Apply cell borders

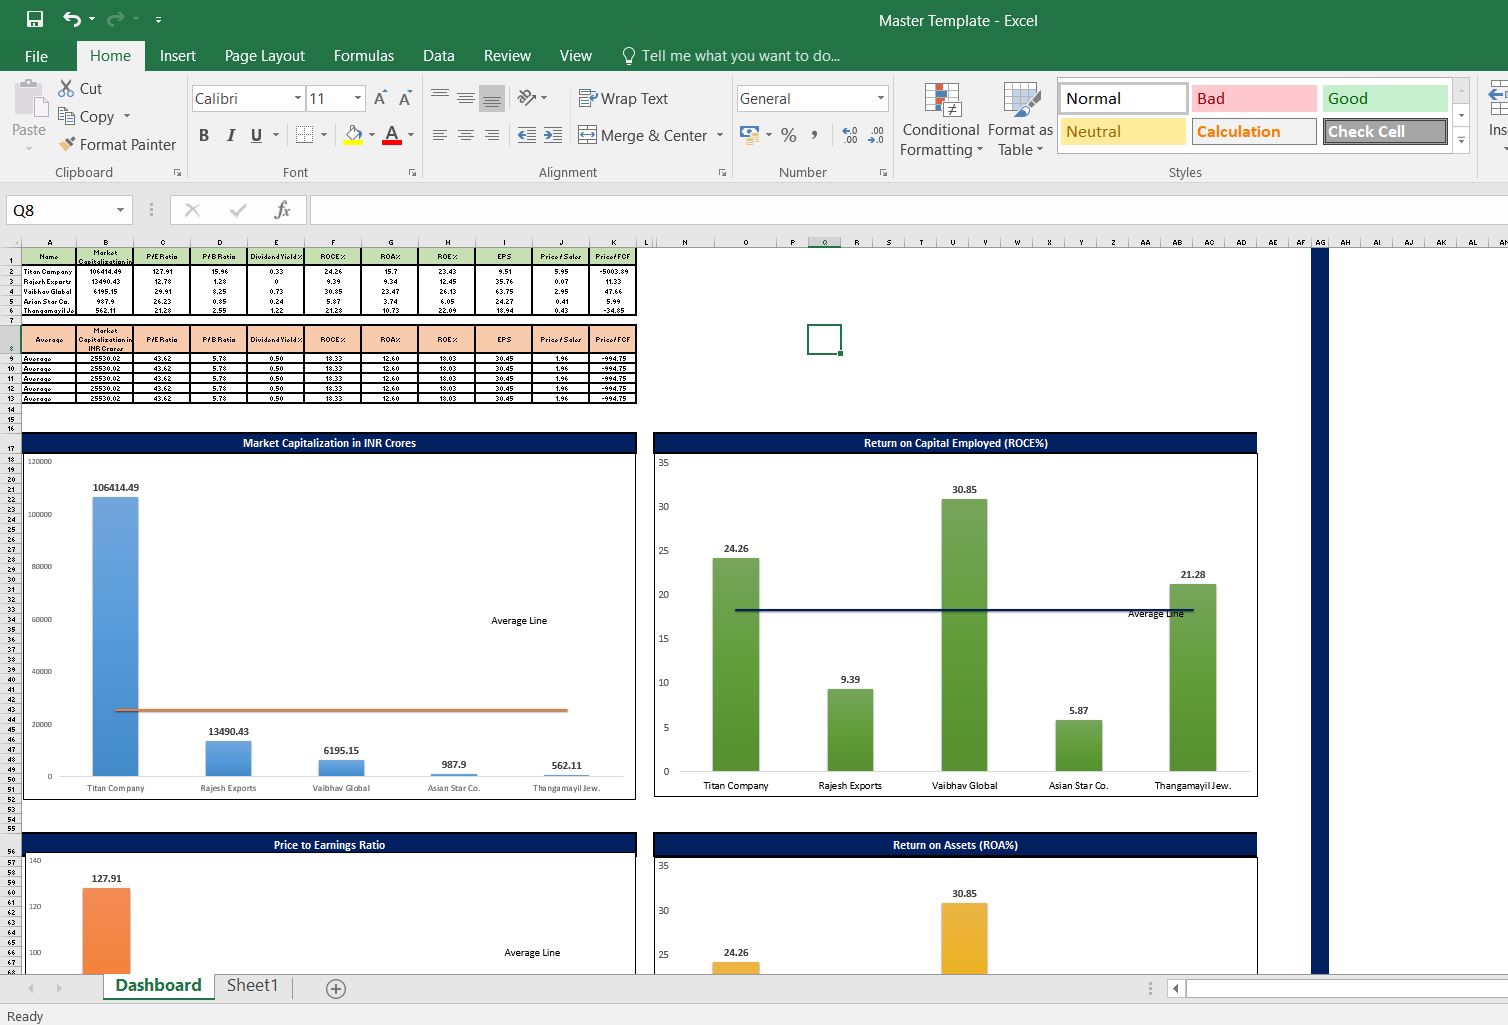[305, 134]
